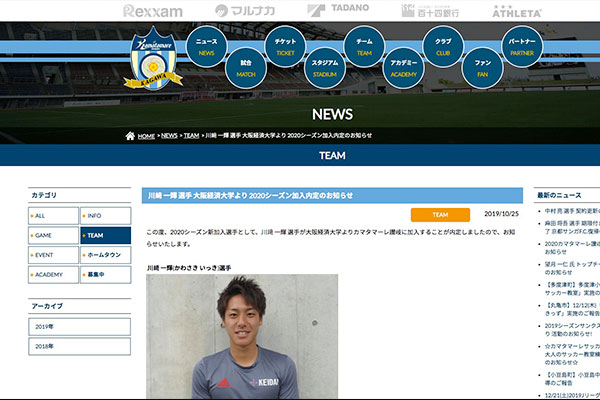600x400 pixels.
Task: Select the ホームタウン category filter
Action: pyautogui.click(x=105, y=255)
